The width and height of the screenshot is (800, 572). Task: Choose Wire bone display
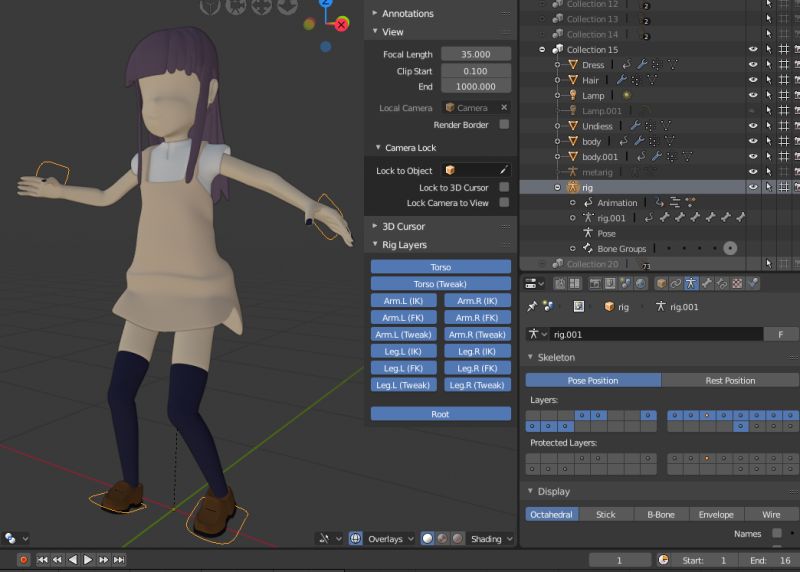[x=771, y=514]
